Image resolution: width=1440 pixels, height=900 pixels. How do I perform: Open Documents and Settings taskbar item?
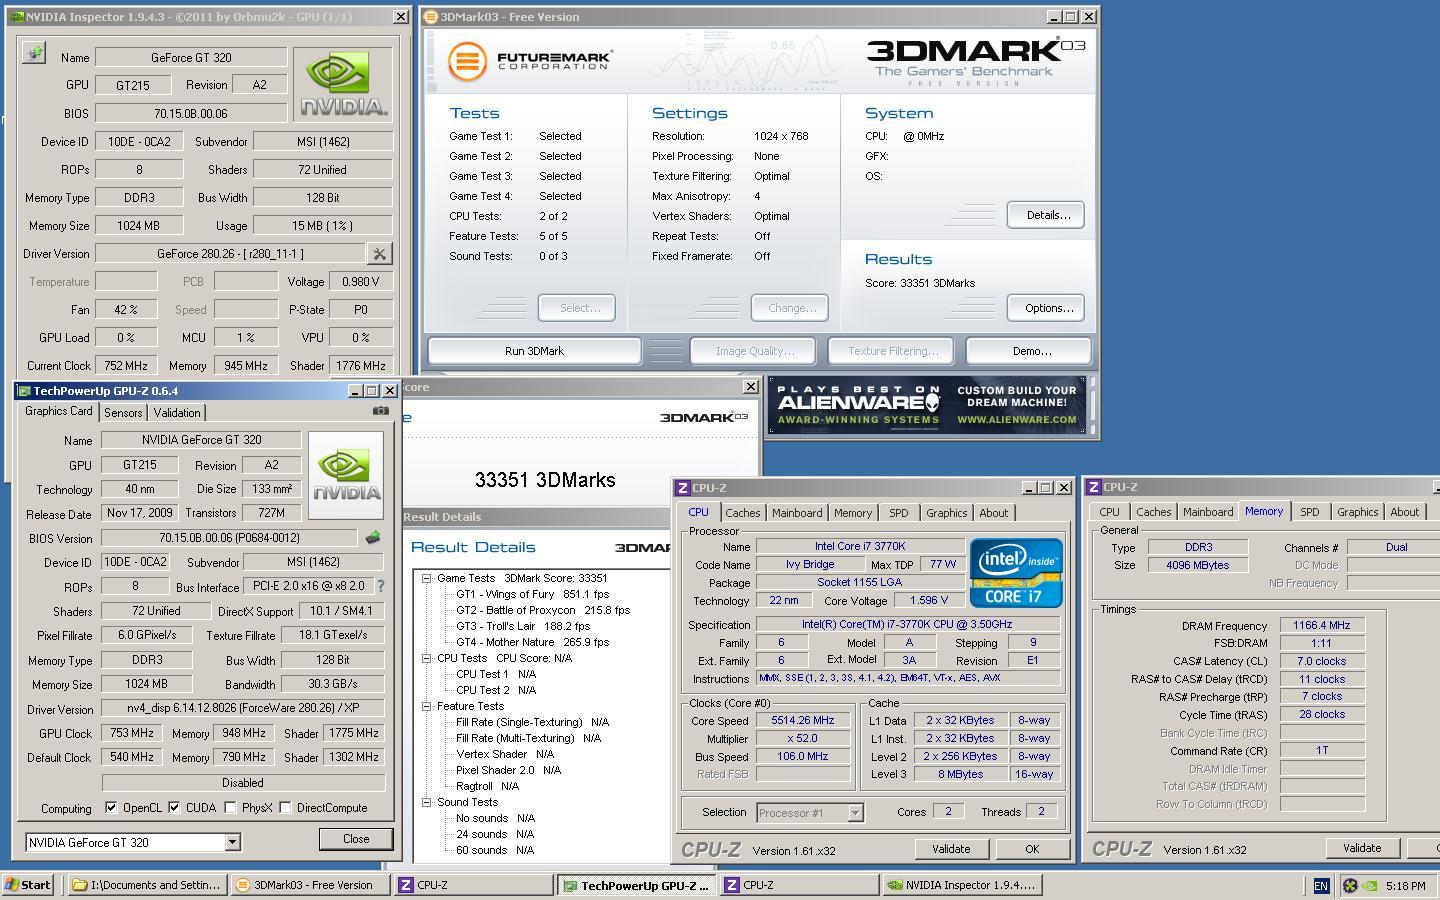coord(148,885)
